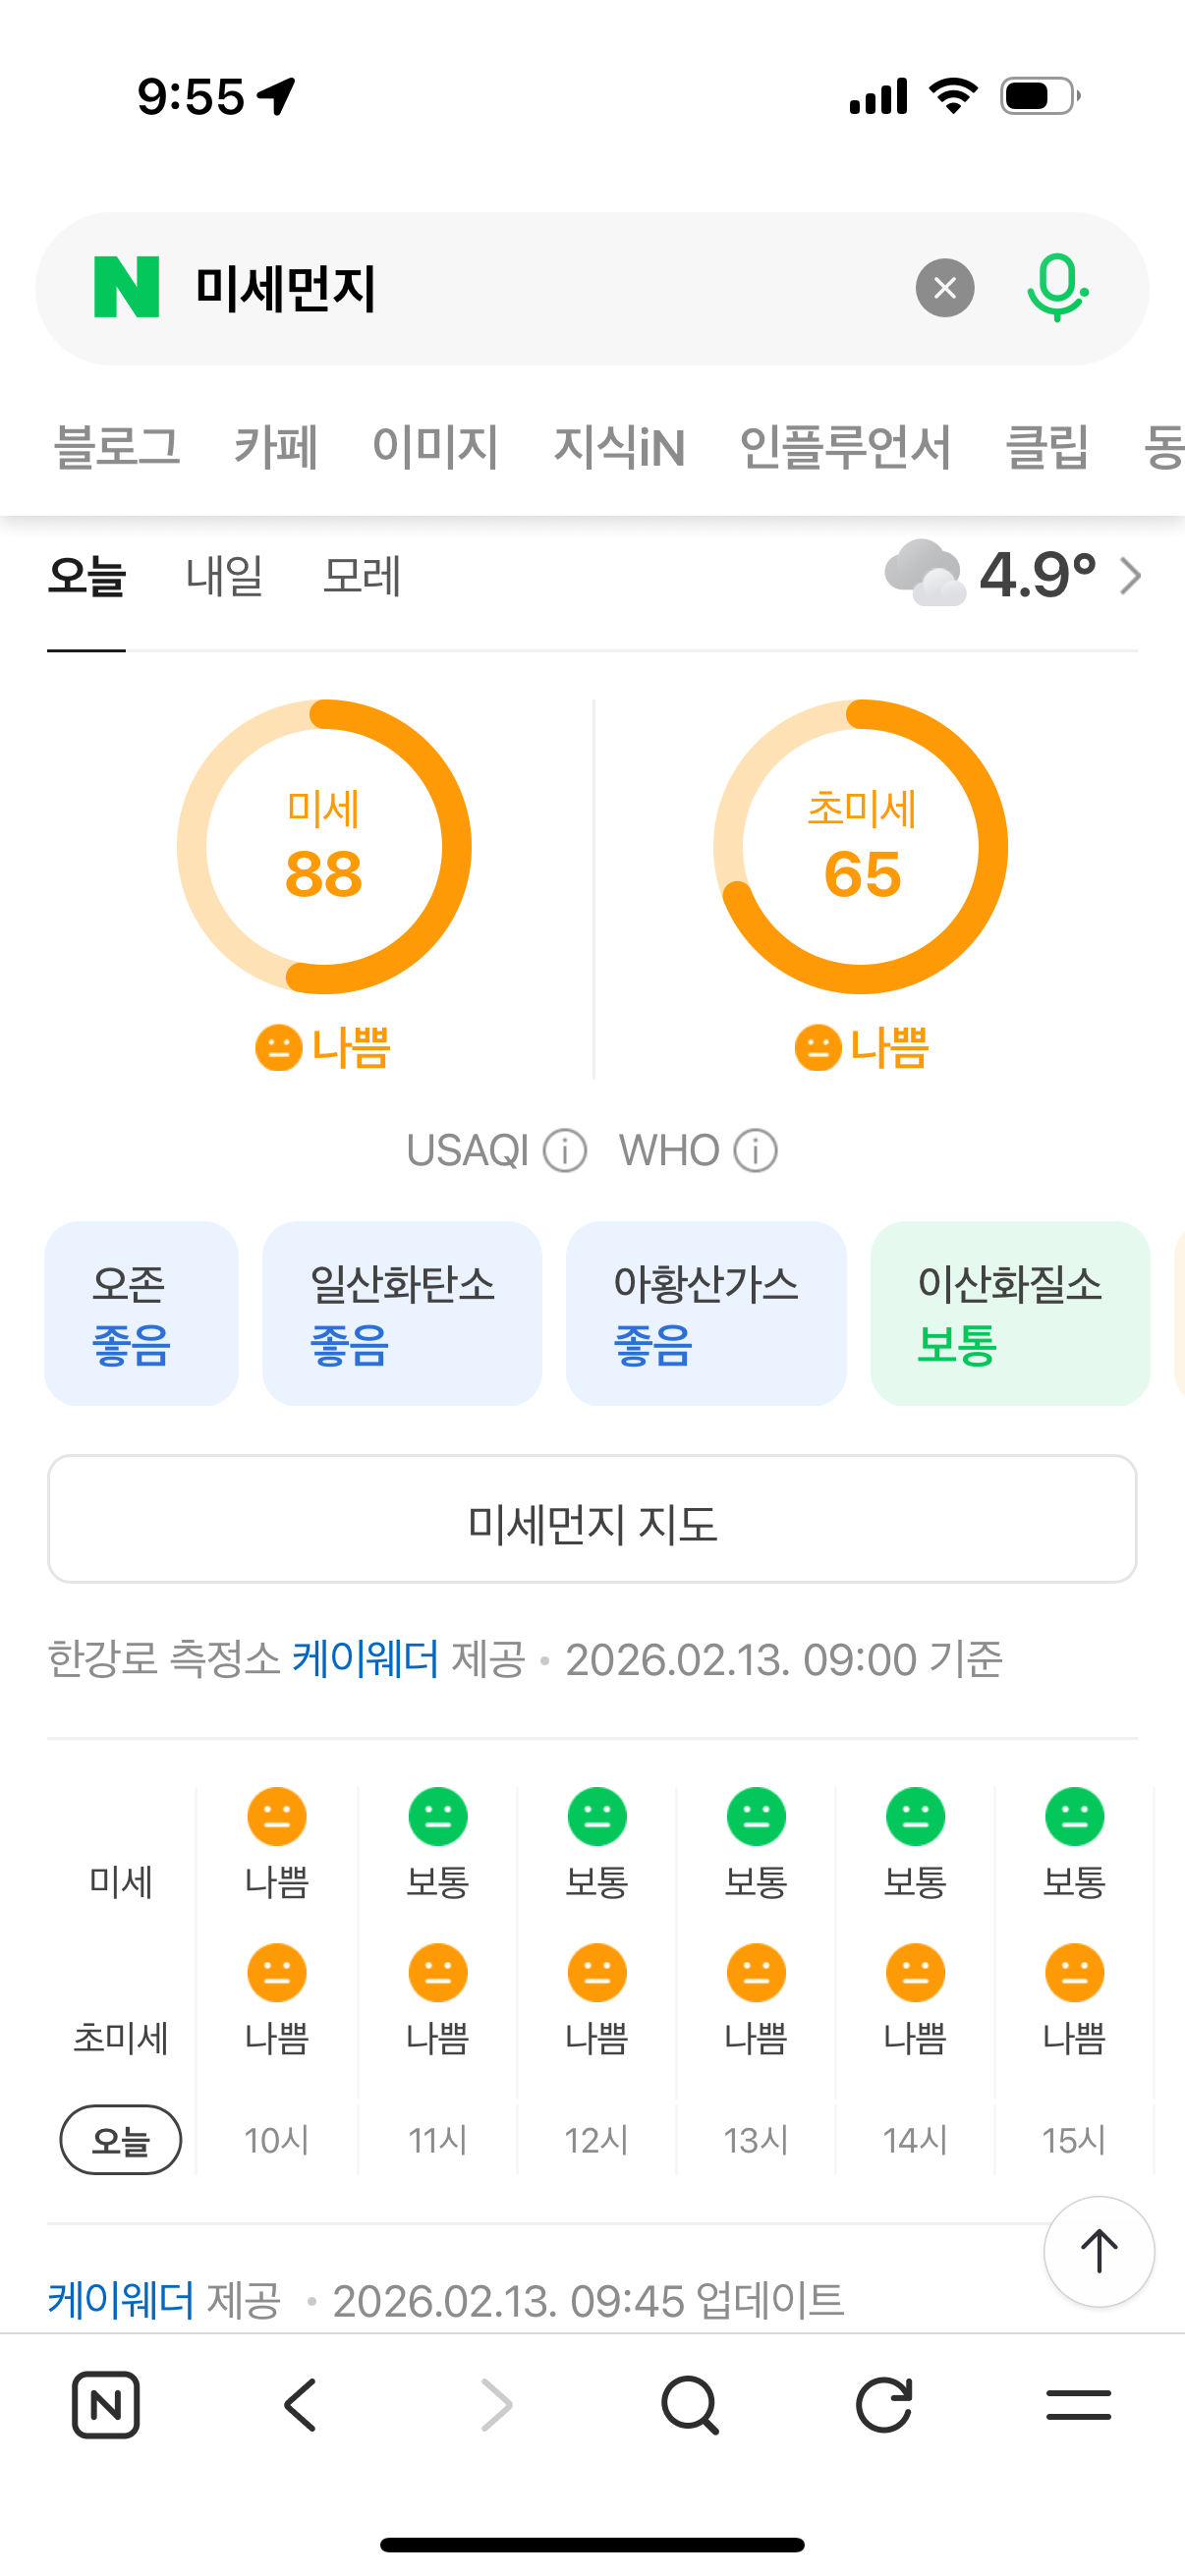The width and height of the screenshot is (1185, 2576).
Task: Go back with the left arrow
Action: [x=300, y=2404]
